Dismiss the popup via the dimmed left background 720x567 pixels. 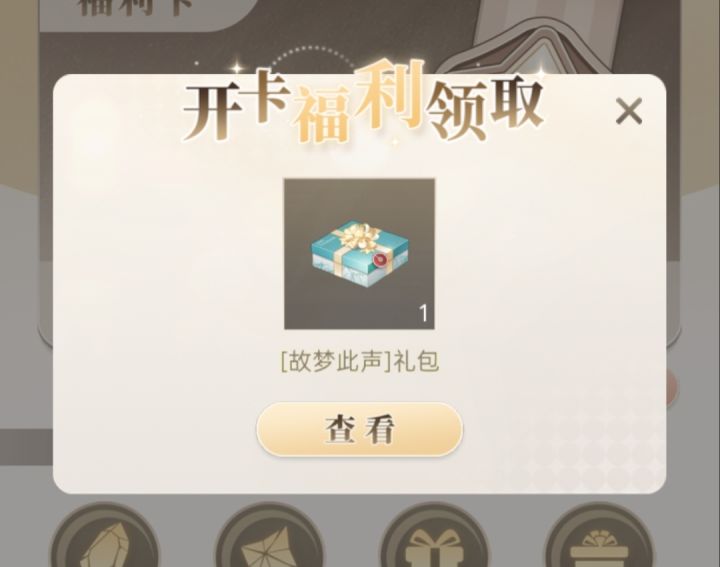25,321
